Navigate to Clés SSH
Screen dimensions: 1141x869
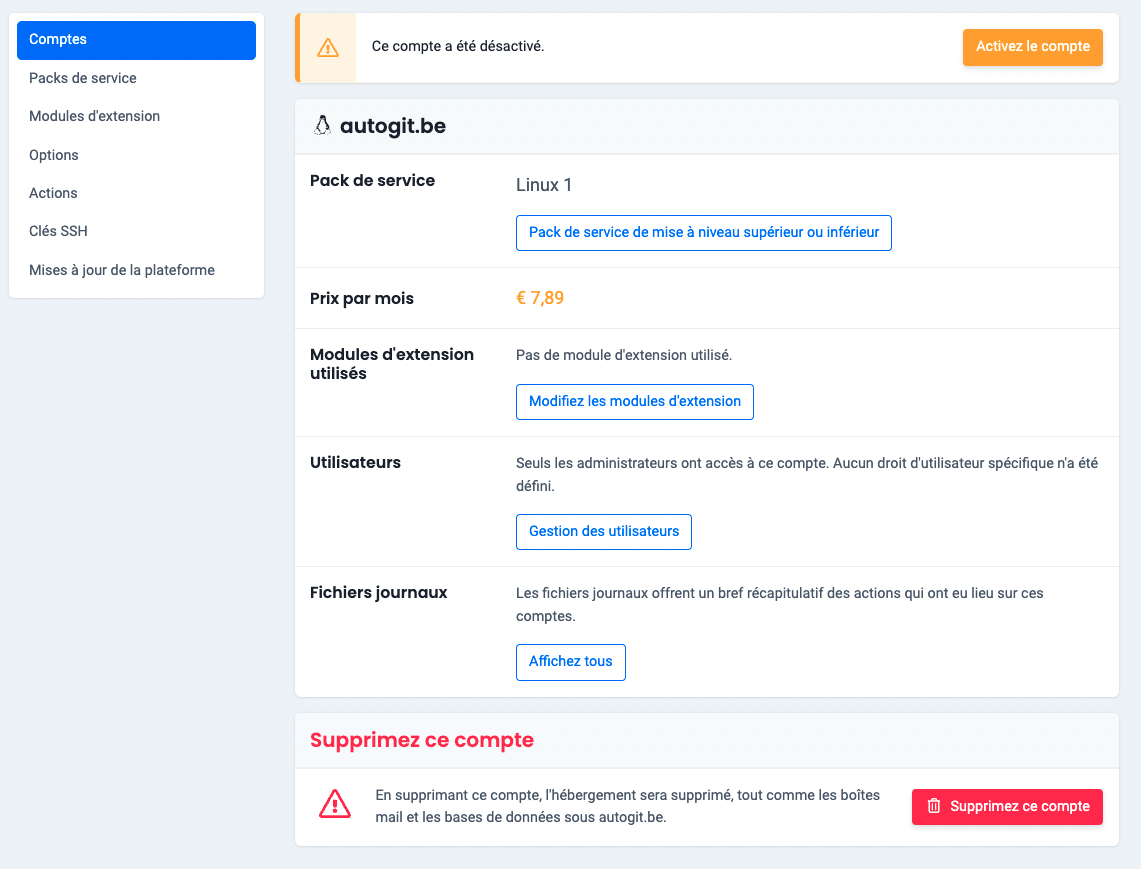click(x=58, y=231)
